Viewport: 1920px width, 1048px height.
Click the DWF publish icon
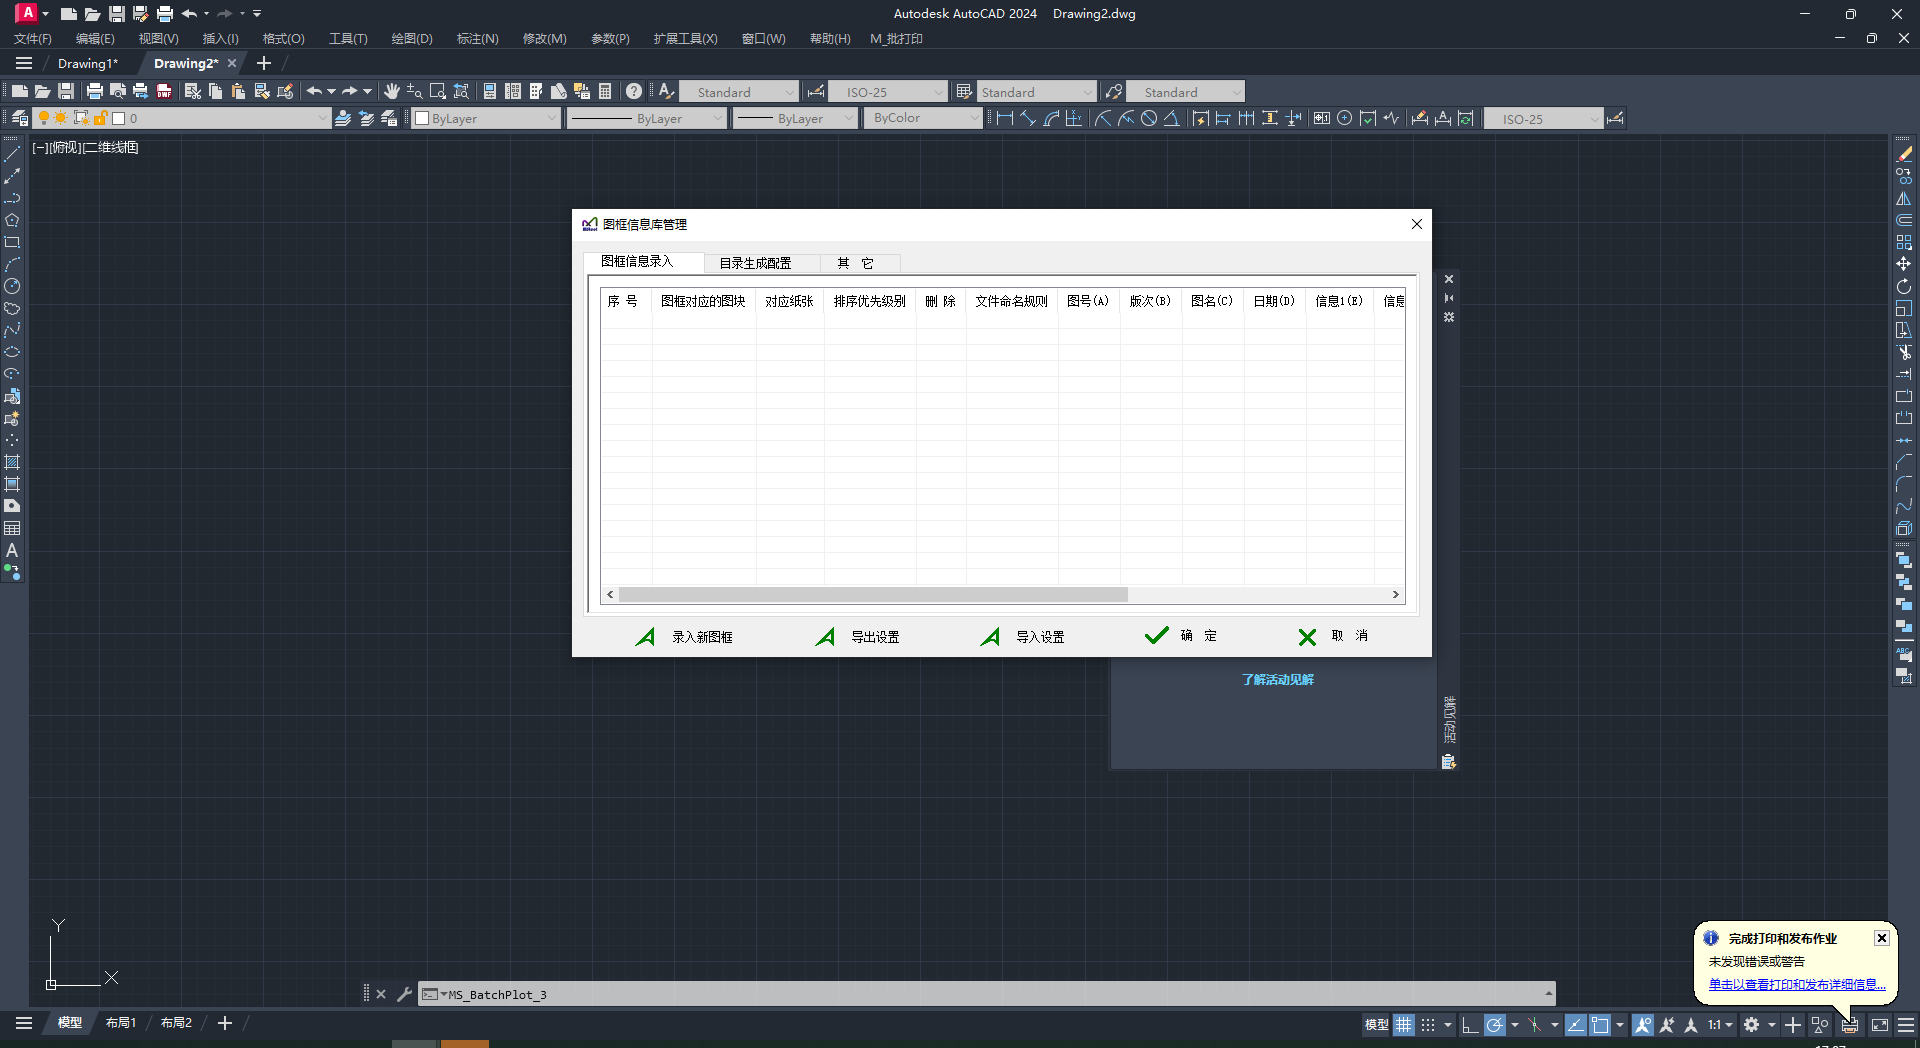tap(165, 91)
